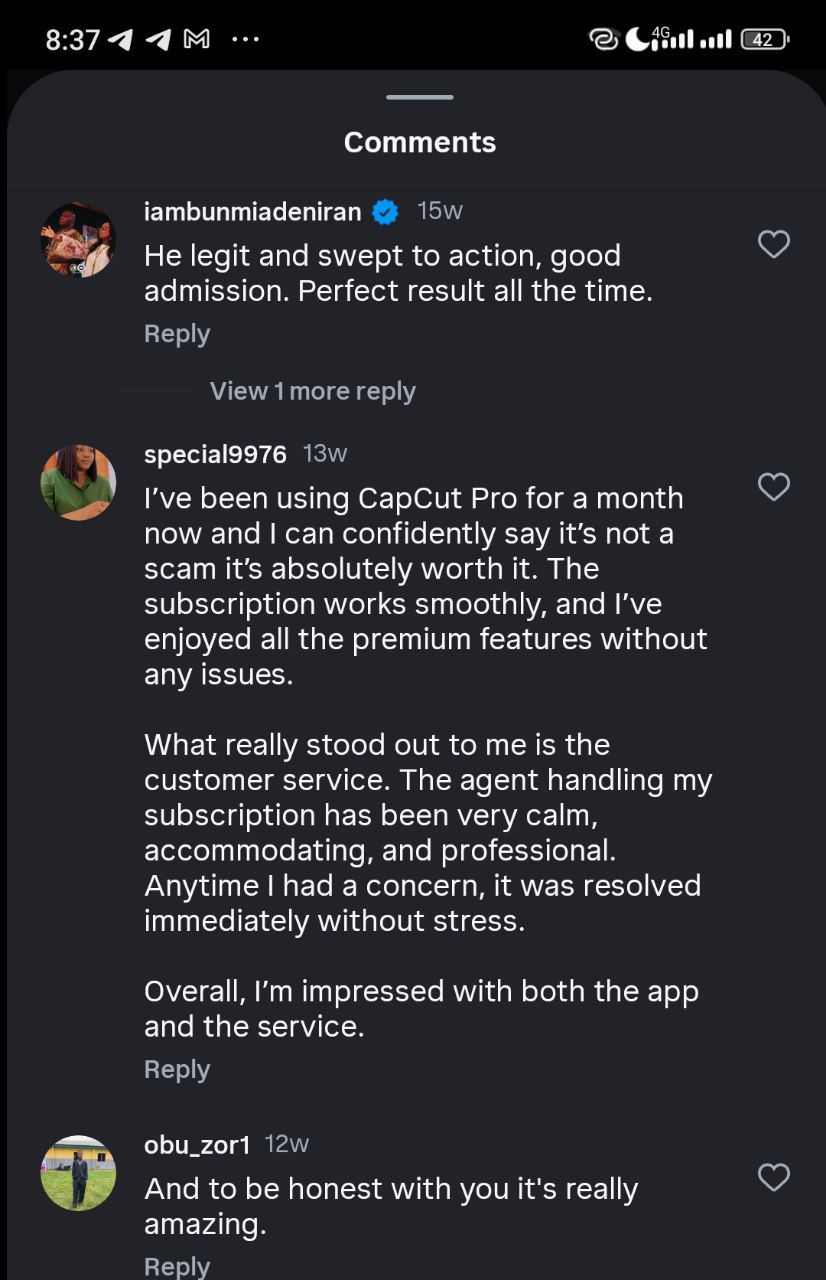Tap the signal strength indicator

coord(690,38)
